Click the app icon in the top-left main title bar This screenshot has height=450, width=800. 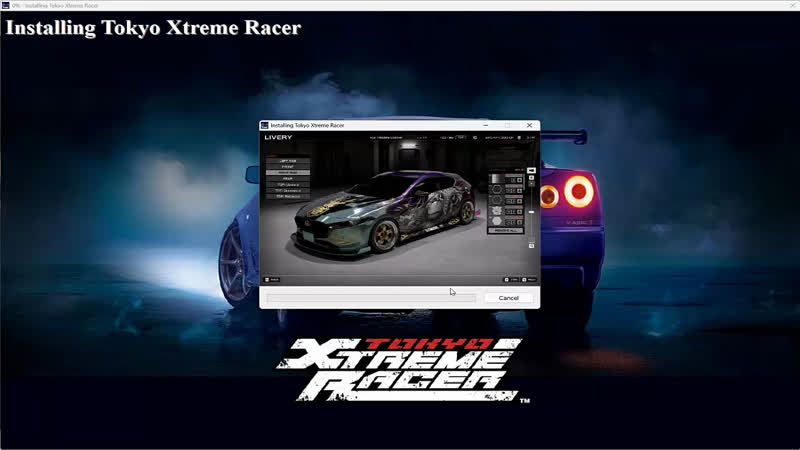(x=5, y=5)
